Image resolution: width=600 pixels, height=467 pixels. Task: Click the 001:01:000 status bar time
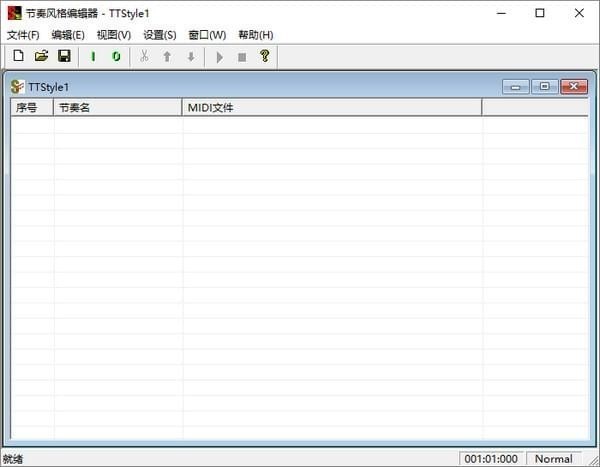click(491, 459)
